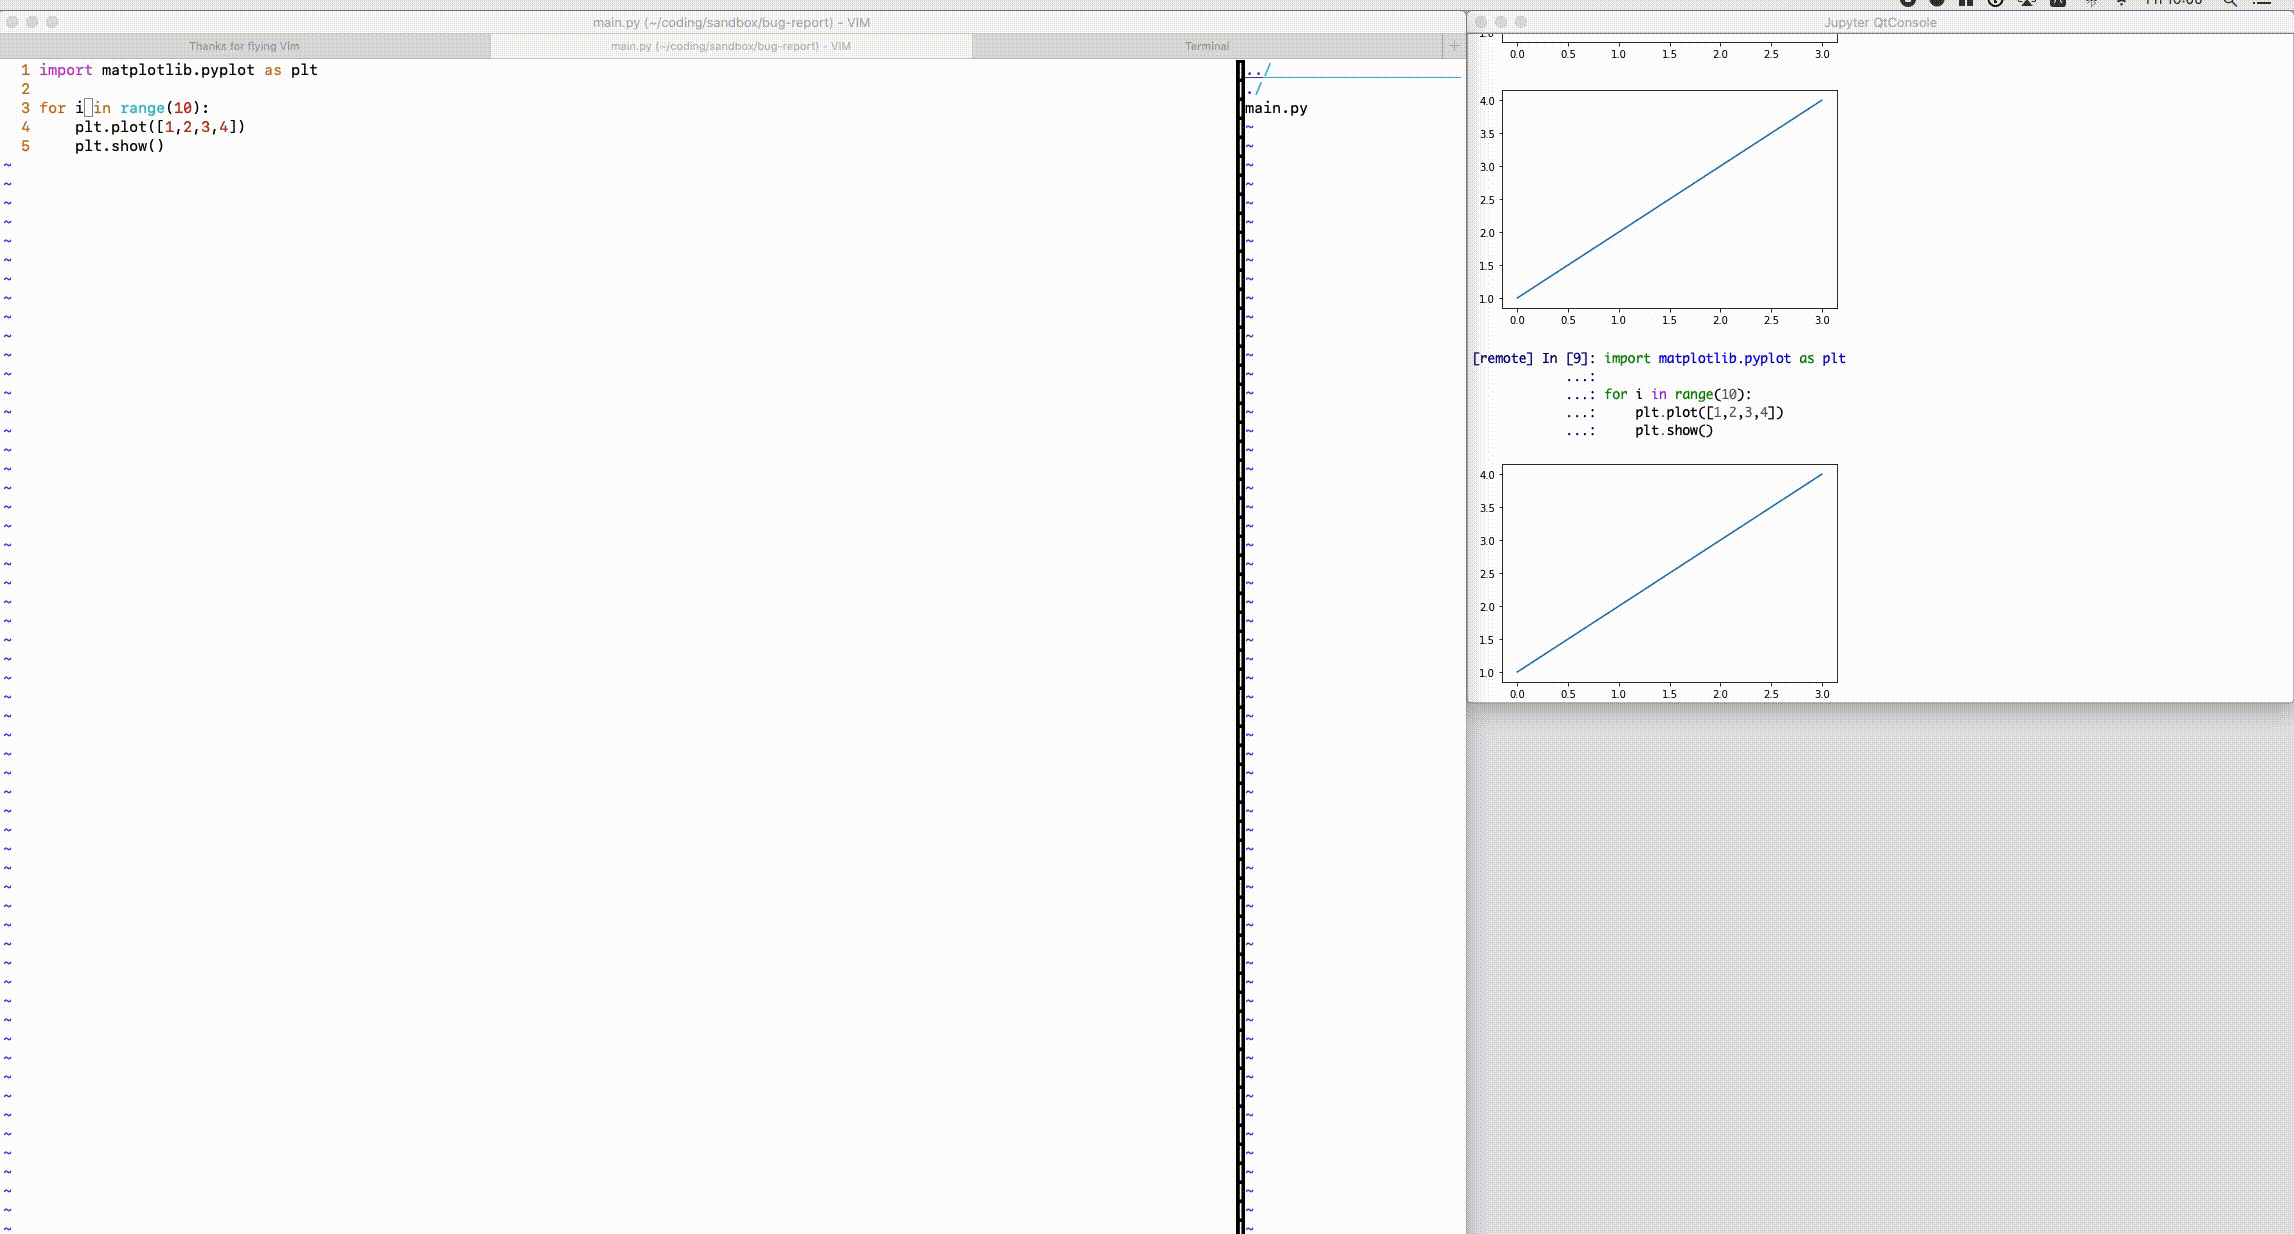
Task: Switch to the Thanks for flying Vim tab
Action: (244, 46)
